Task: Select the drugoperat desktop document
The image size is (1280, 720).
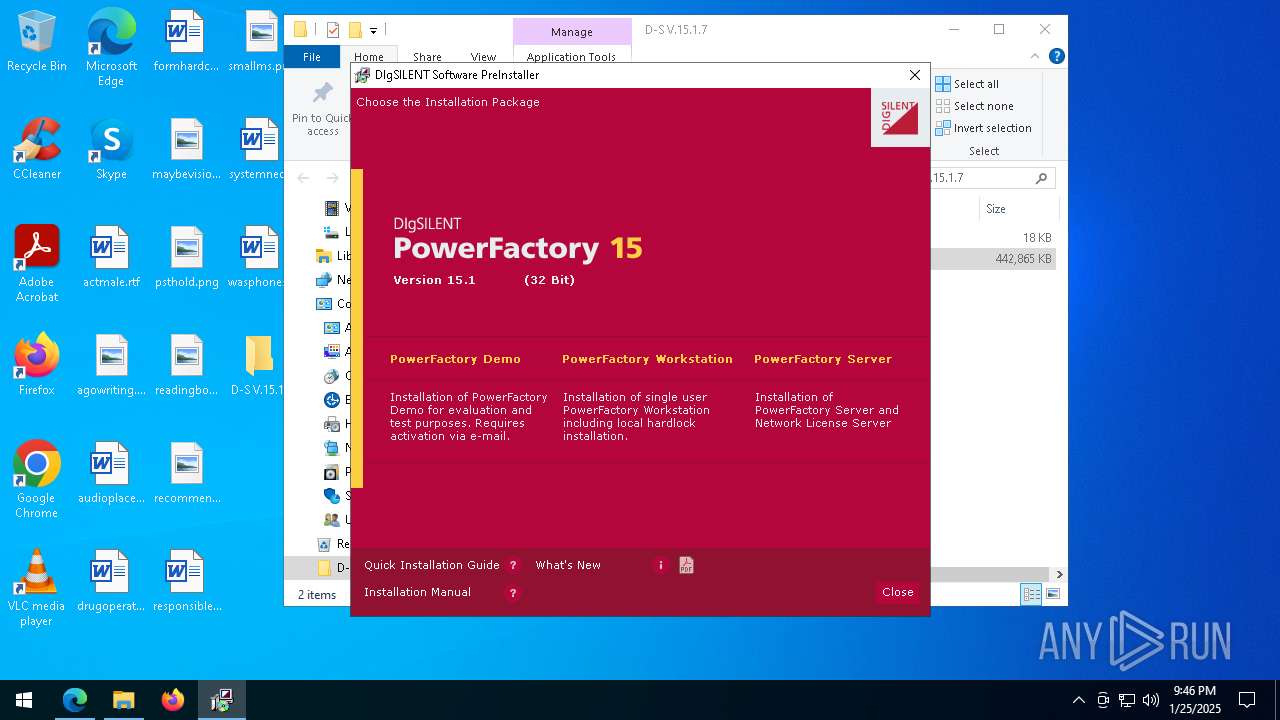Action: click(x=111, y=582)
